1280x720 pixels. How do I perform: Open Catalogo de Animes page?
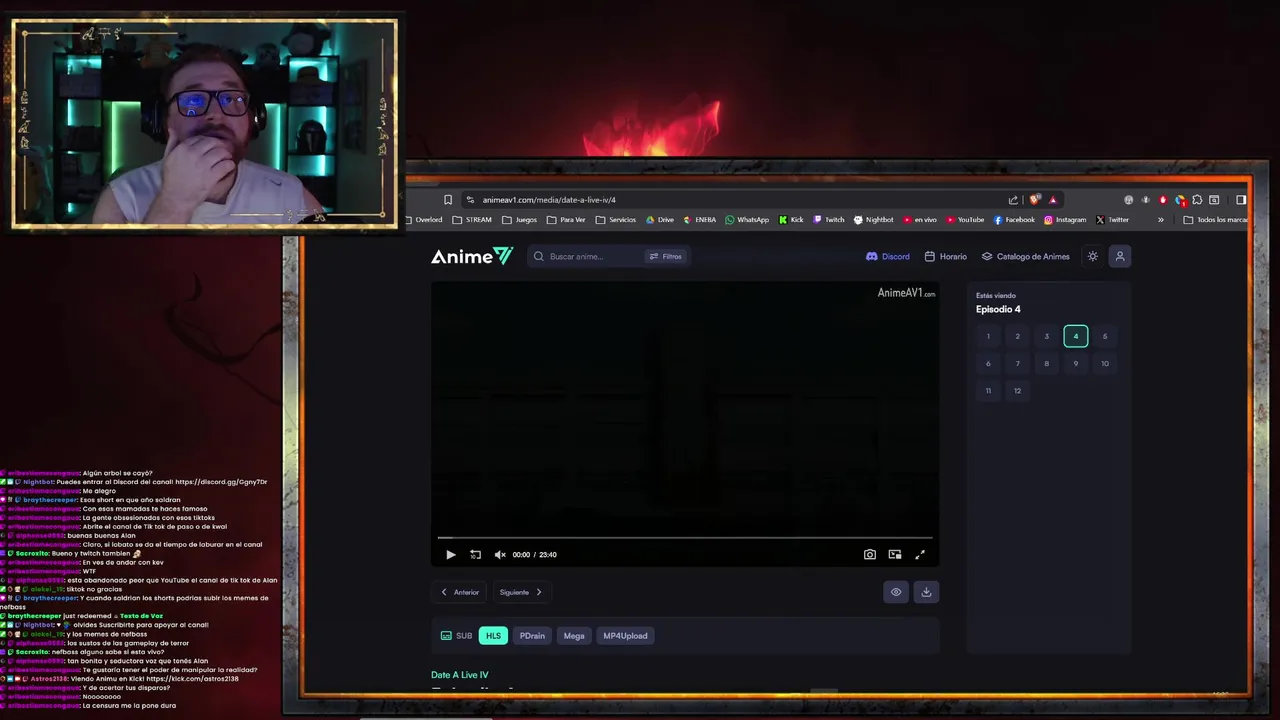[x=1025, y=256]
